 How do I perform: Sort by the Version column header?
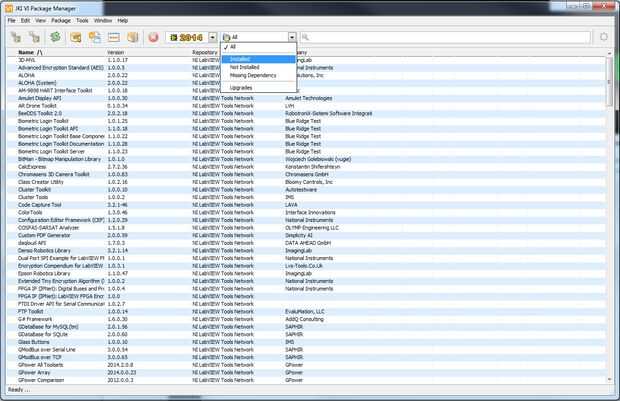[x=115, y=52]
